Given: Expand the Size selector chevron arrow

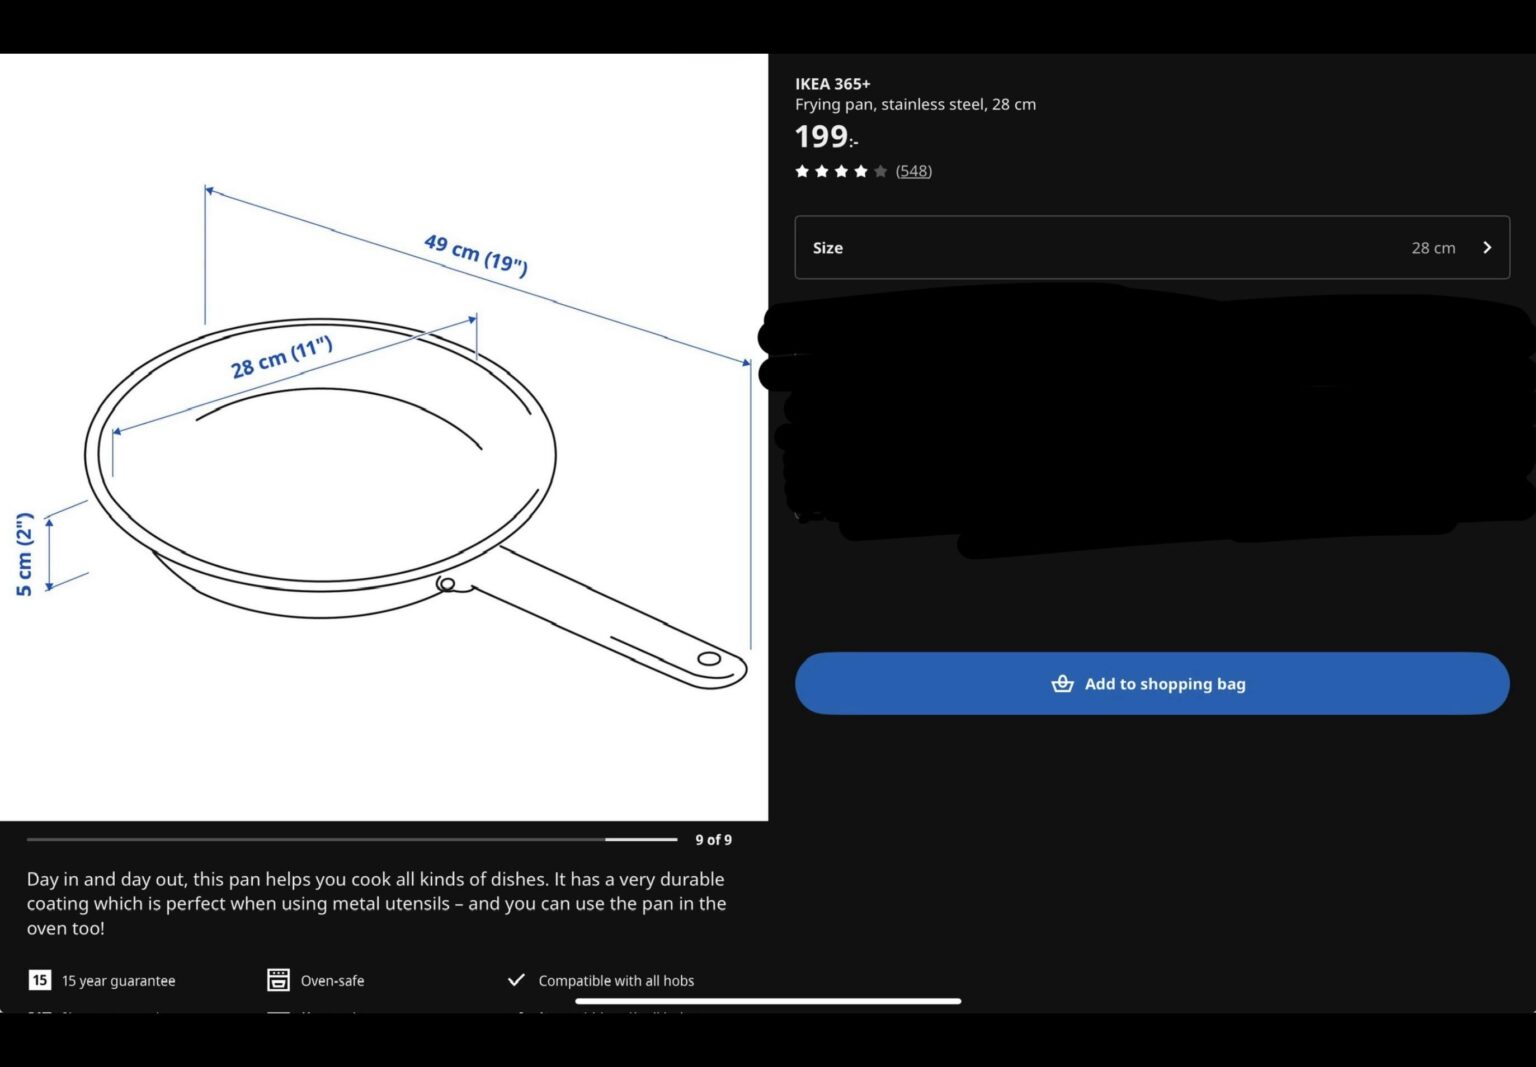Looking at the screenshot, I should (1487, 248).
